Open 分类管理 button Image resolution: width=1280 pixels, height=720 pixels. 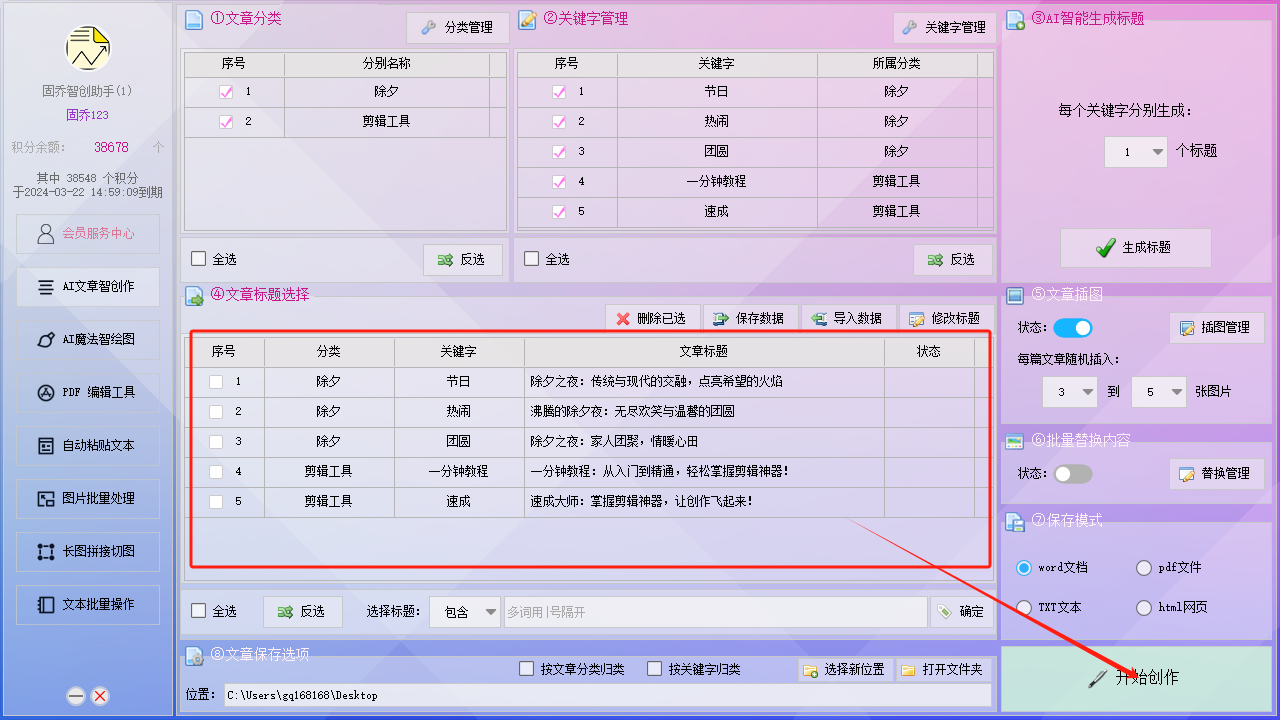tap(457, 28)
